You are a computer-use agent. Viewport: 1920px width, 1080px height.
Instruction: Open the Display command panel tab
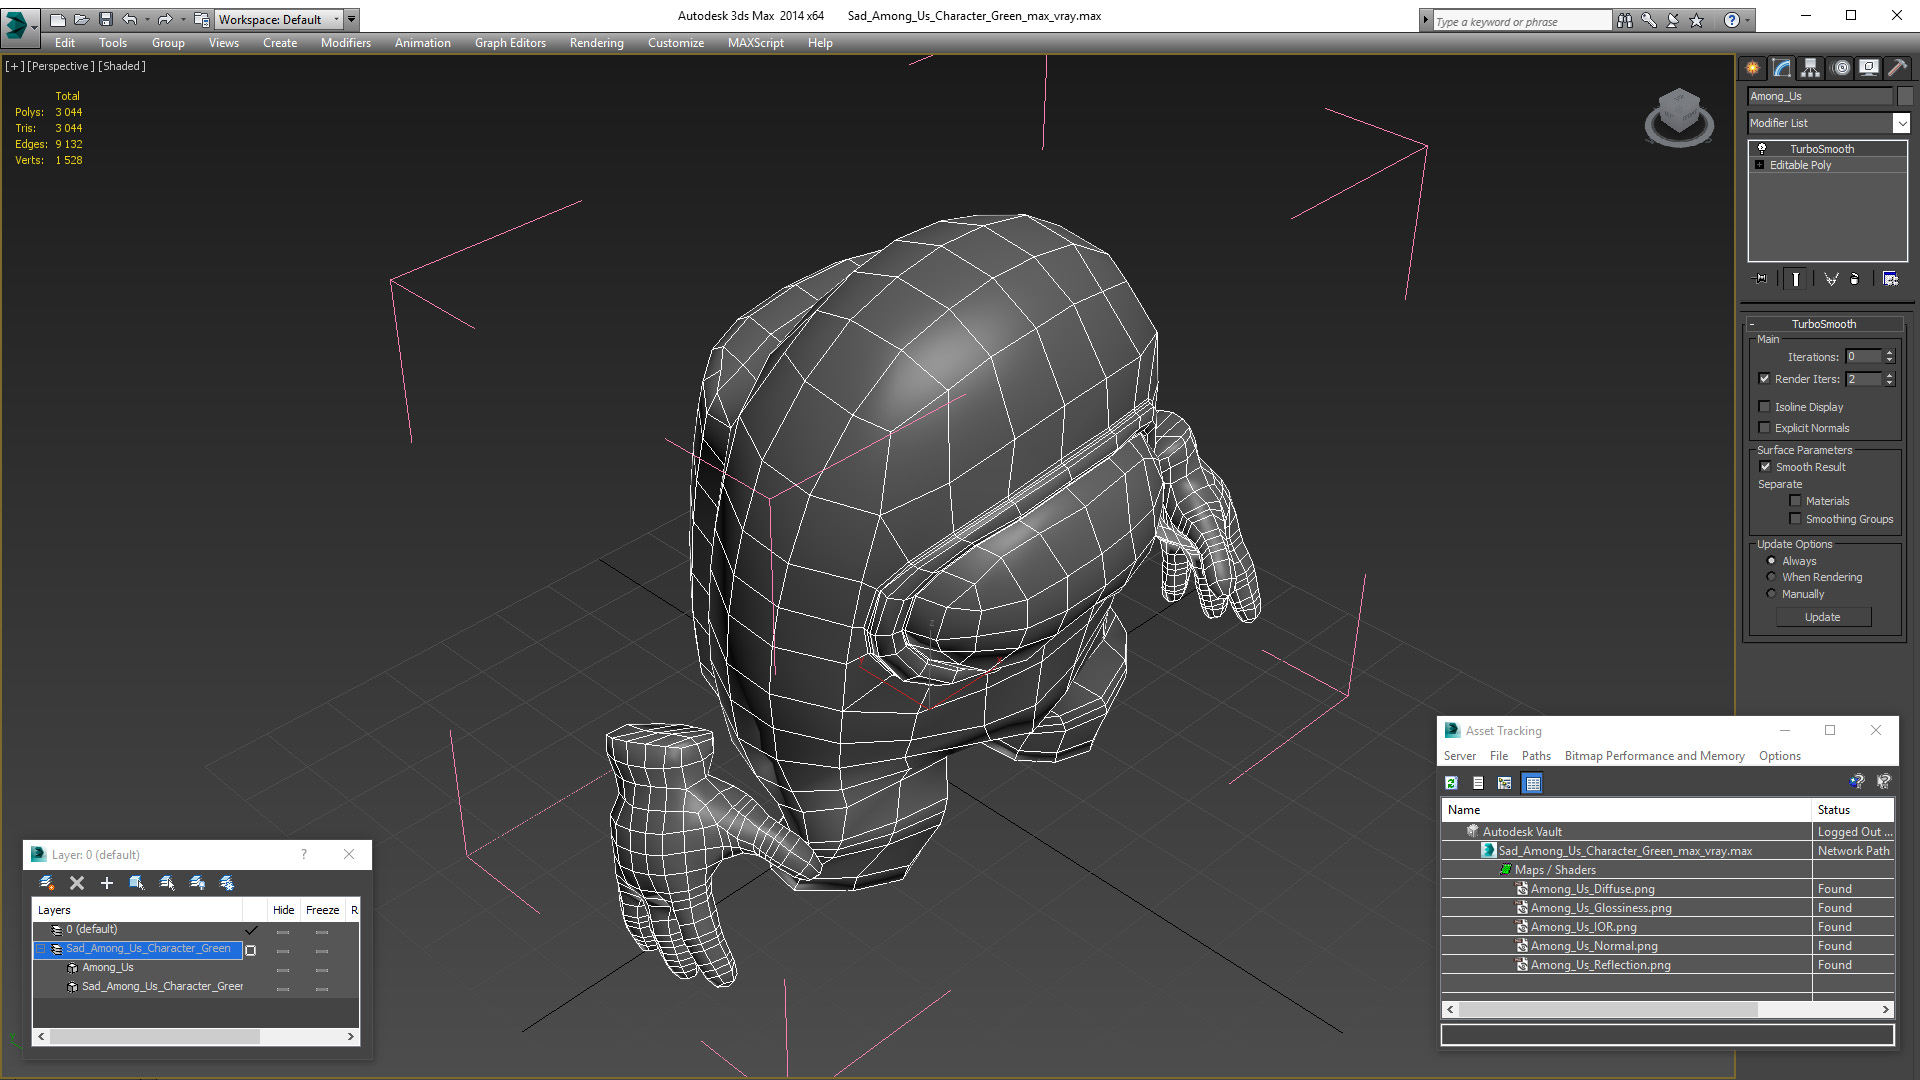pos(1869,68)
